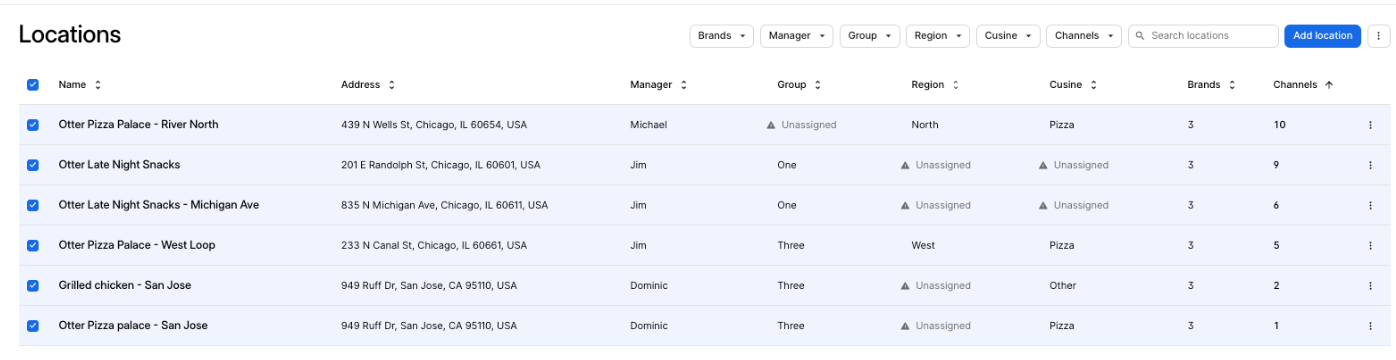Click the search magnifier icon
This screenshot has height=360, width=1396.
[x=1141, y=36]
